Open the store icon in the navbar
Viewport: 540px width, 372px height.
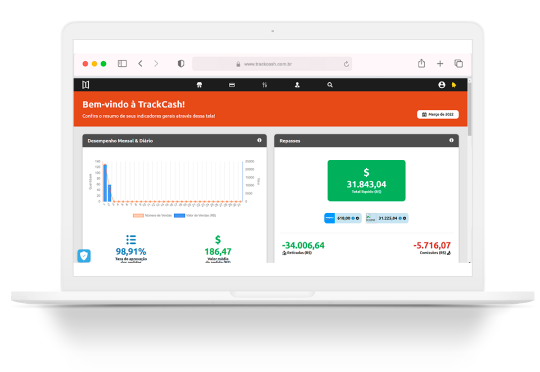[x=199, y=85]
